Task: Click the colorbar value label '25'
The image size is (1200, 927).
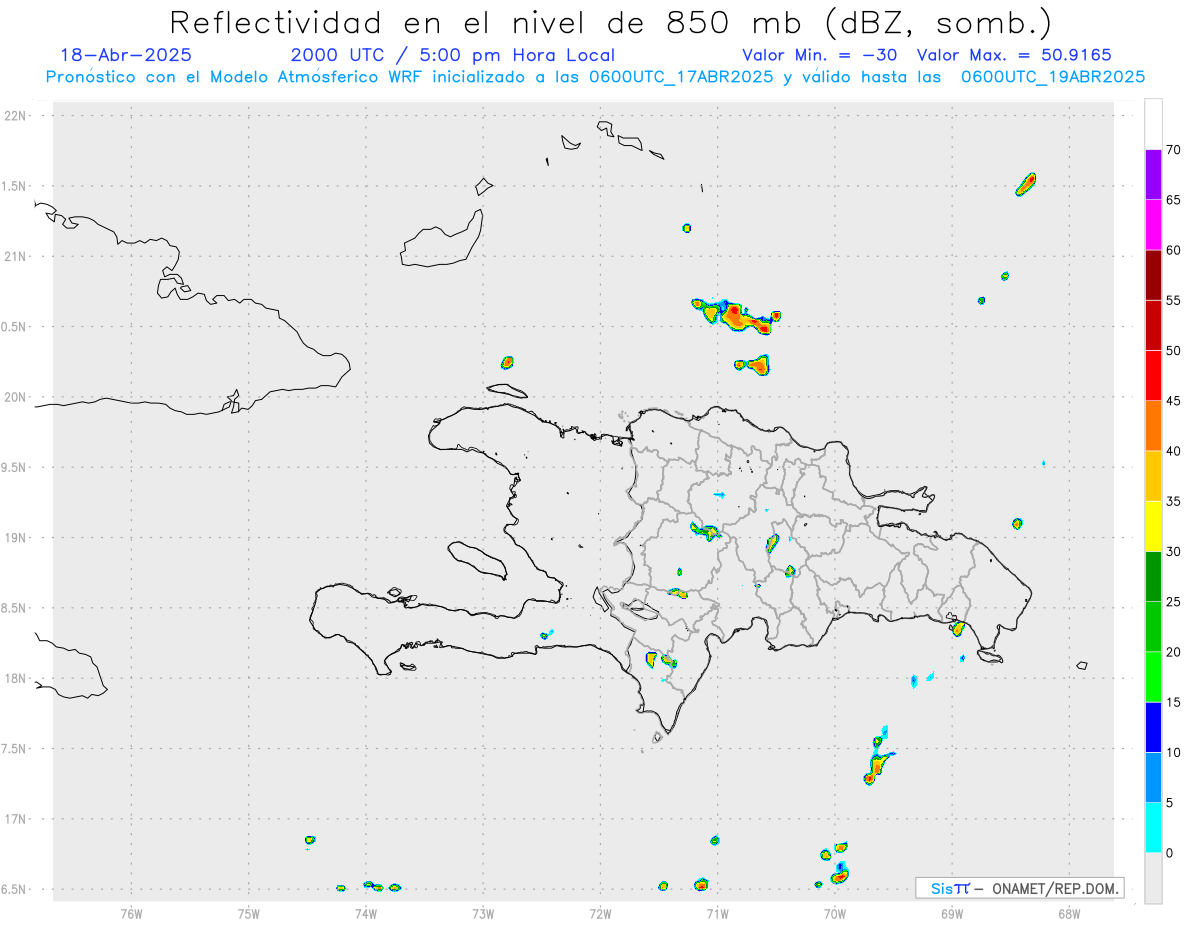Action: click(1173, 601)
